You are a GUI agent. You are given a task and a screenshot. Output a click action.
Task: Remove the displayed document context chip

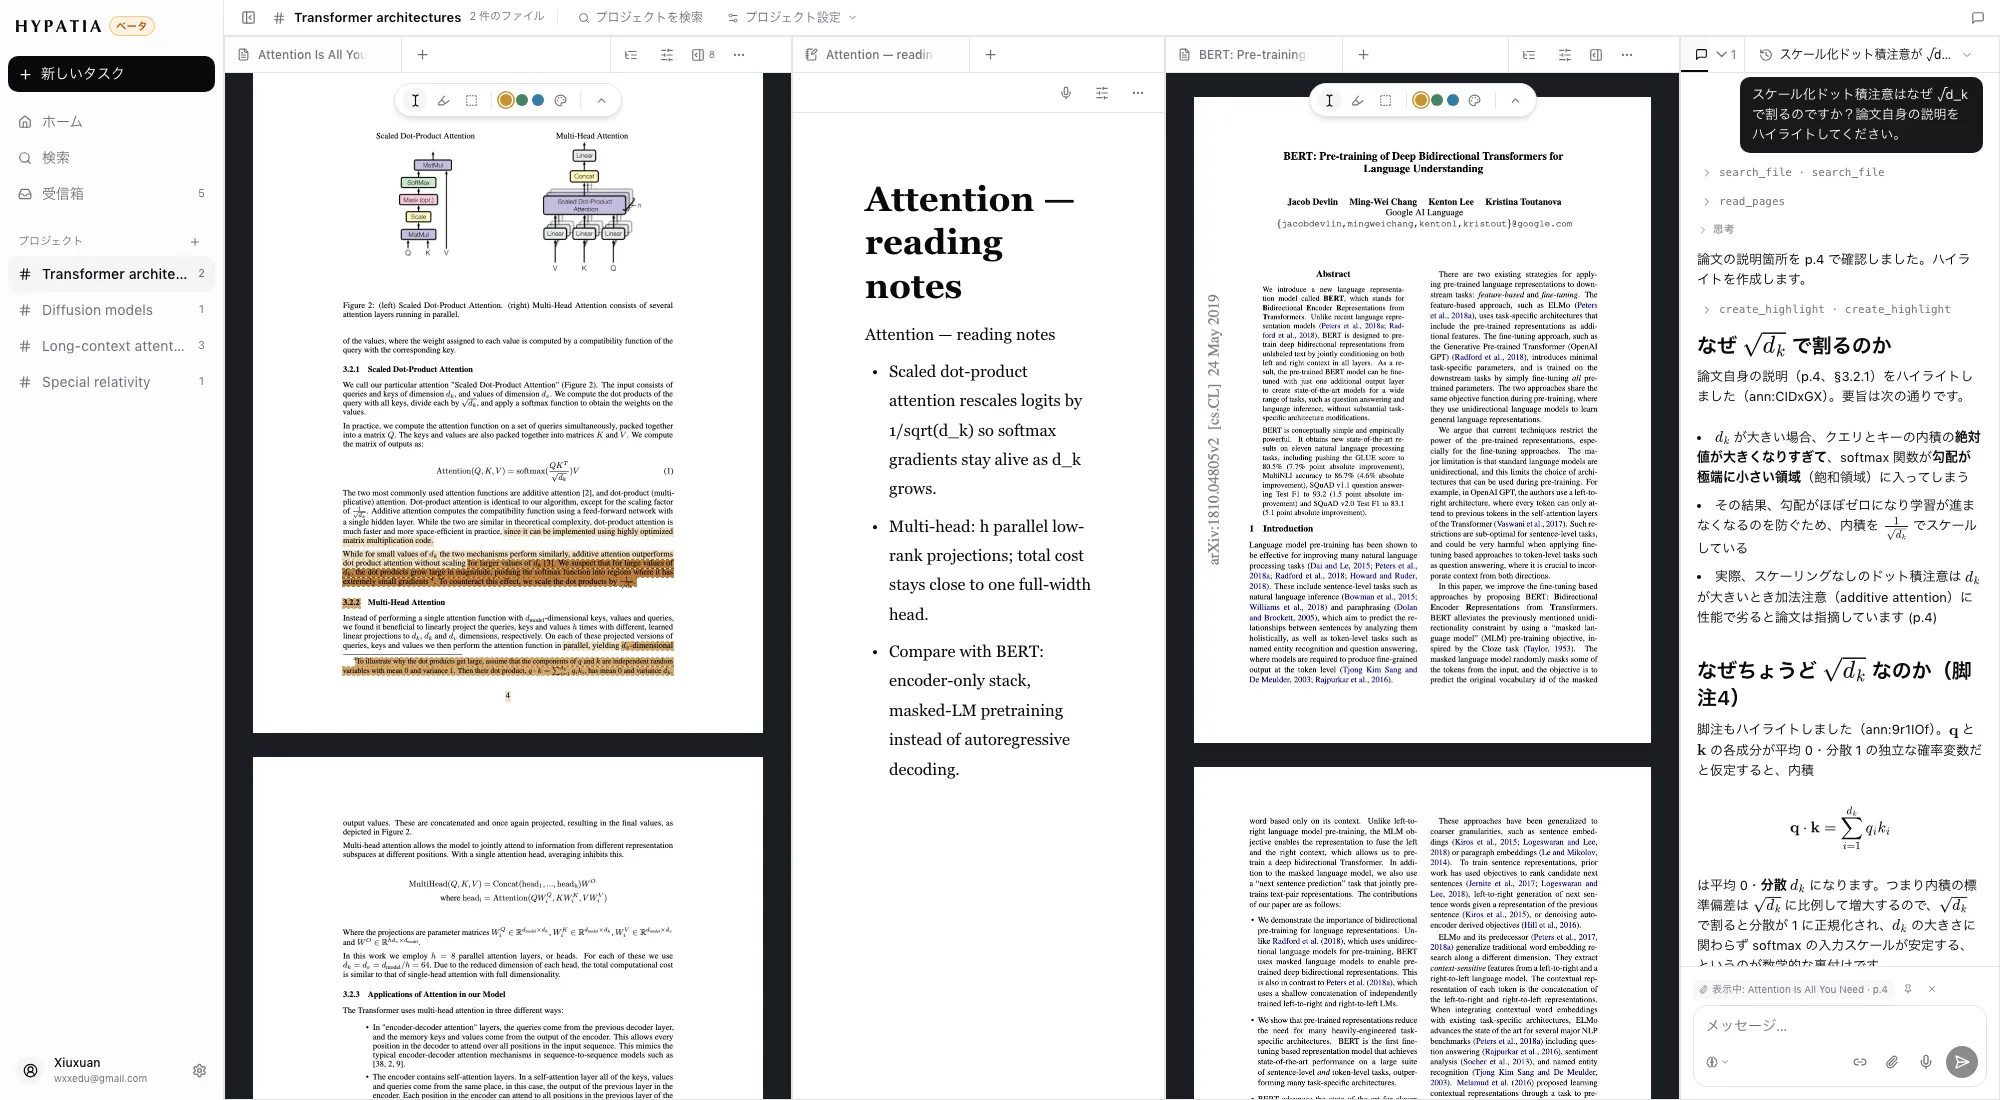[x=1932, y=989]
